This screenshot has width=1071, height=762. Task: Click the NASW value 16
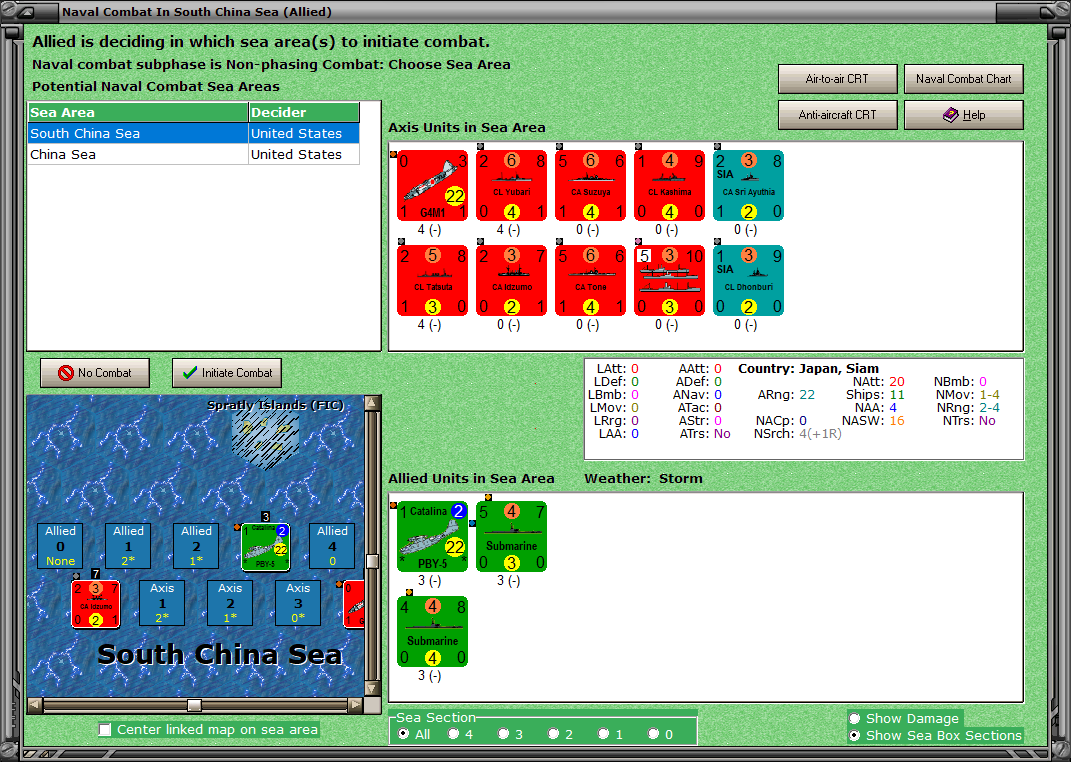pos(897,421)
